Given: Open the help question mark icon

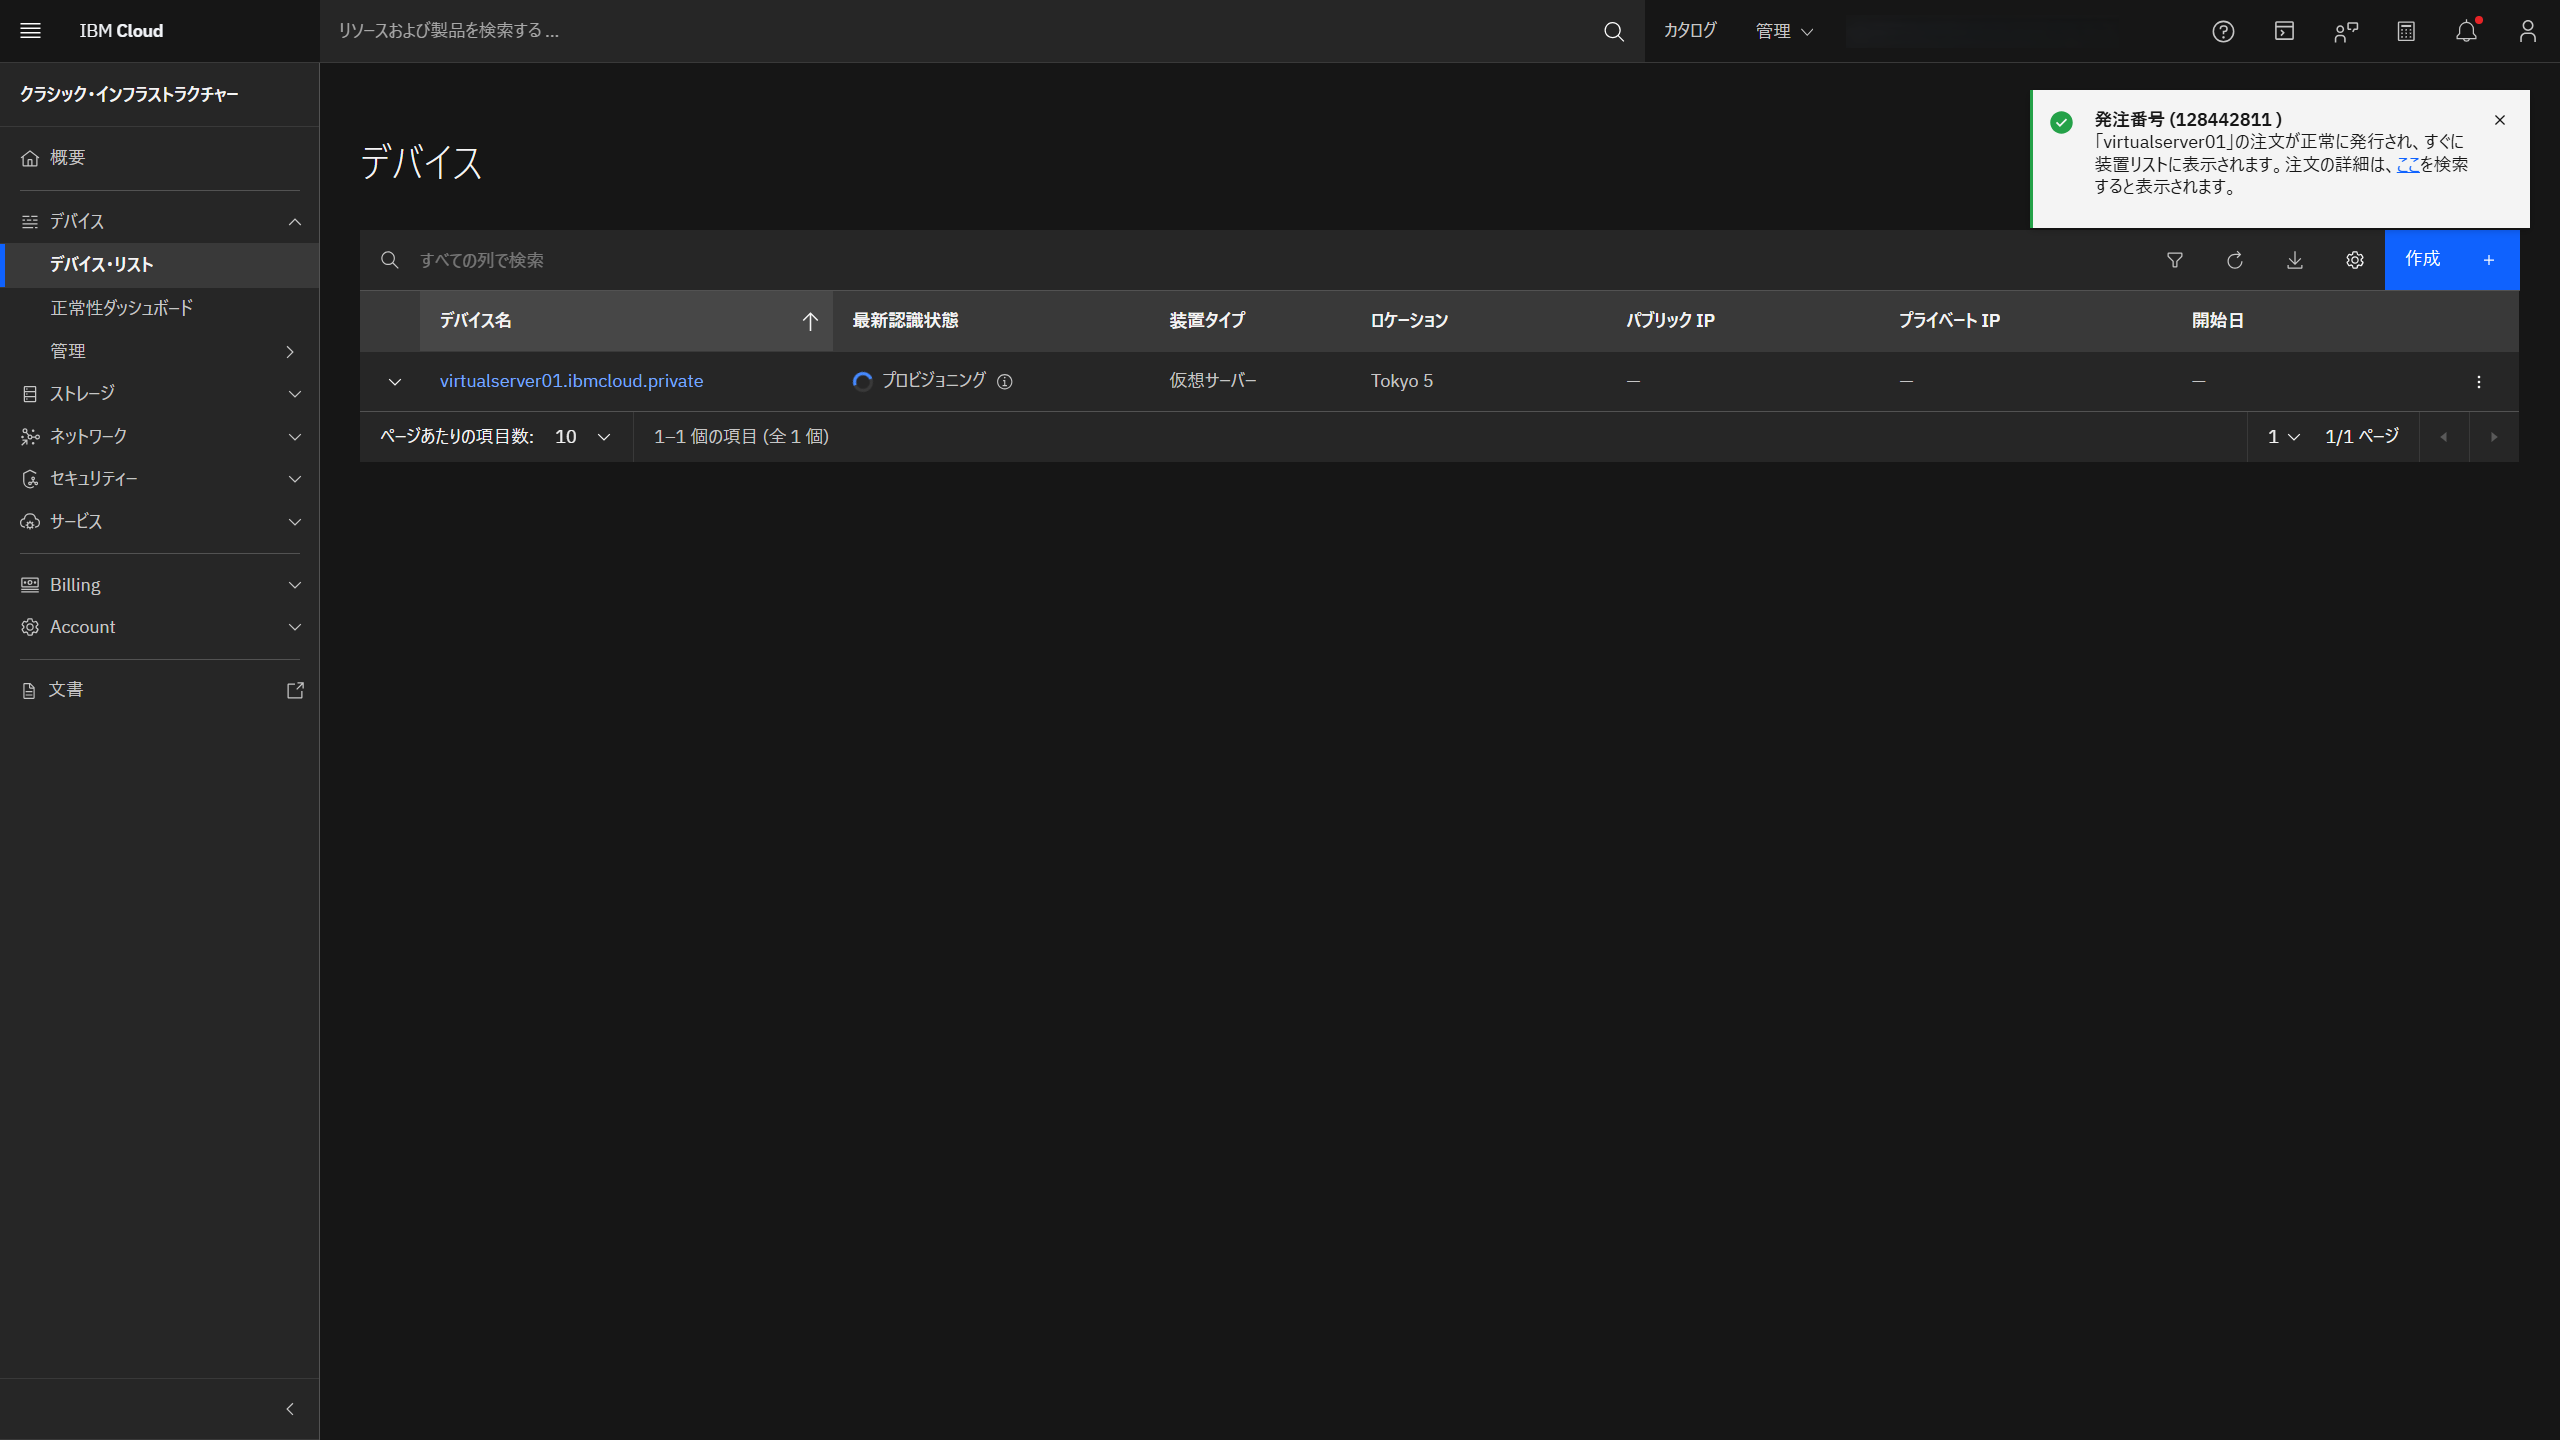Looking at the screenshot, I should tap(2222, 31).
